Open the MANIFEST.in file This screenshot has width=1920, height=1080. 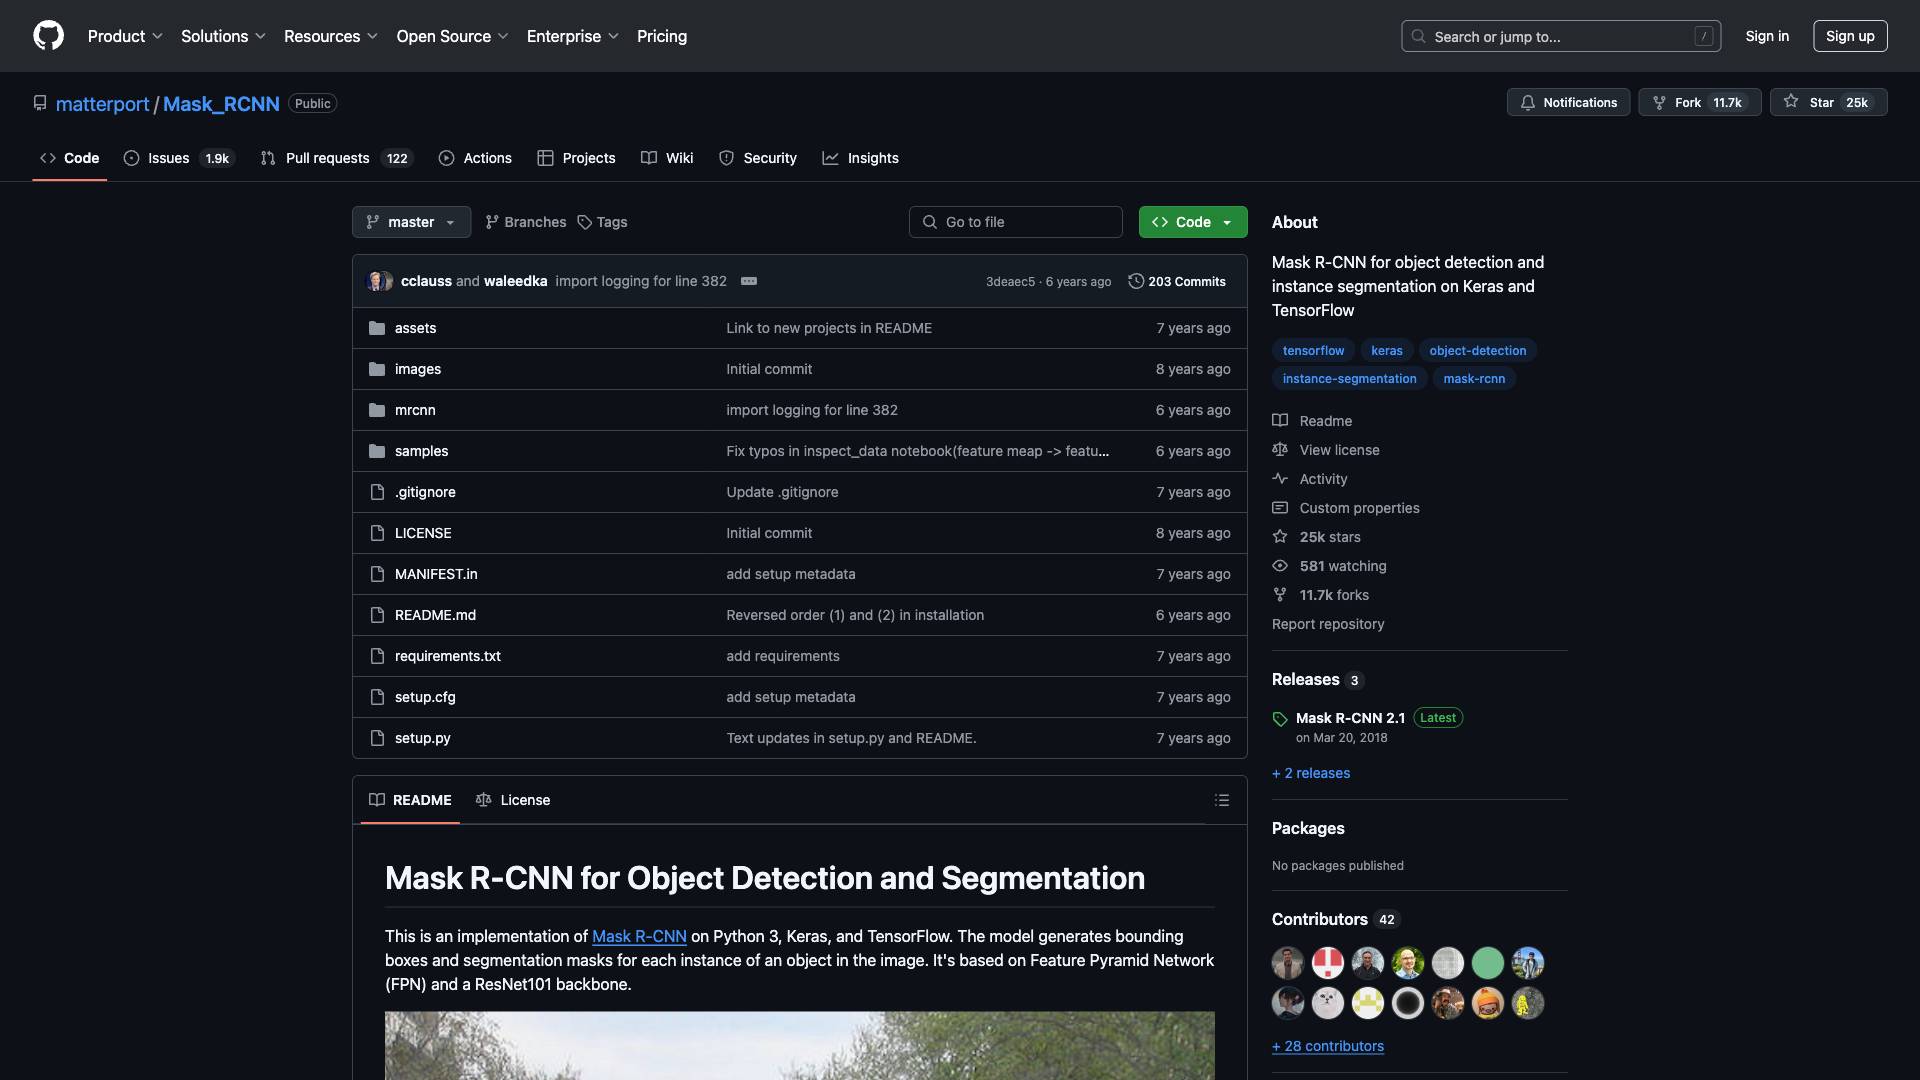436,574
